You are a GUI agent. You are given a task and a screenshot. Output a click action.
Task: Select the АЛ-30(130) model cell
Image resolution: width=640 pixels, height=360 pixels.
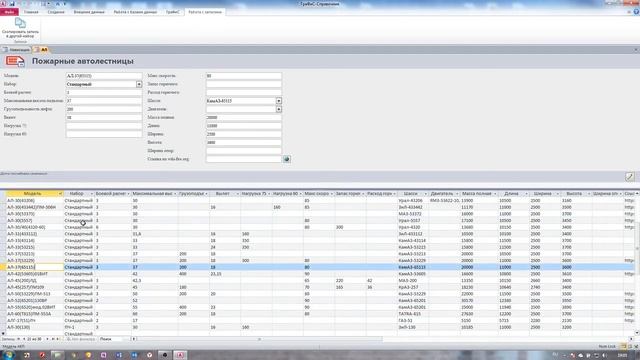tap(35, 327)
